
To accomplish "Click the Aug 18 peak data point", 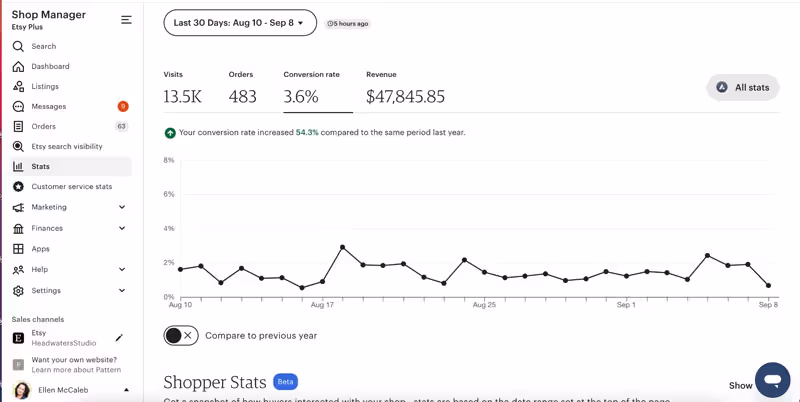I will point(342,247).
